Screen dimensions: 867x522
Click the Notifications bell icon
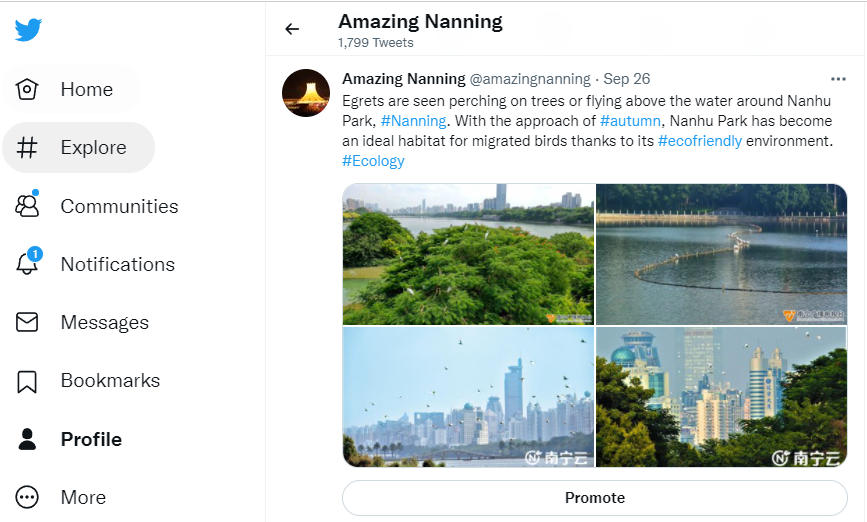(27, 264)
